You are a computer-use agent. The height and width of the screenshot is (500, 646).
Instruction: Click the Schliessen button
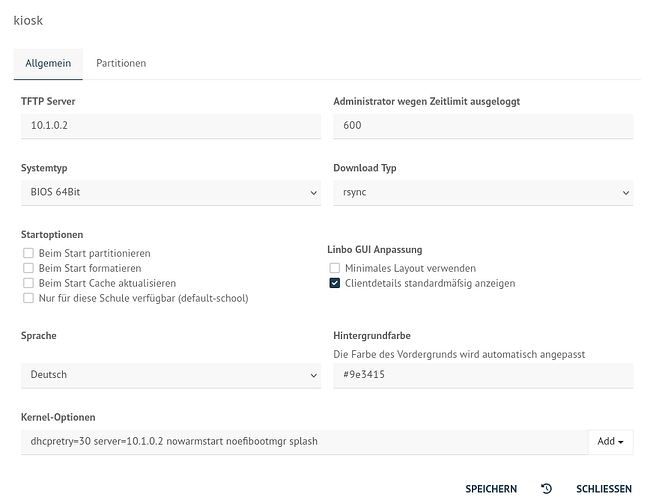click(604, 489)
